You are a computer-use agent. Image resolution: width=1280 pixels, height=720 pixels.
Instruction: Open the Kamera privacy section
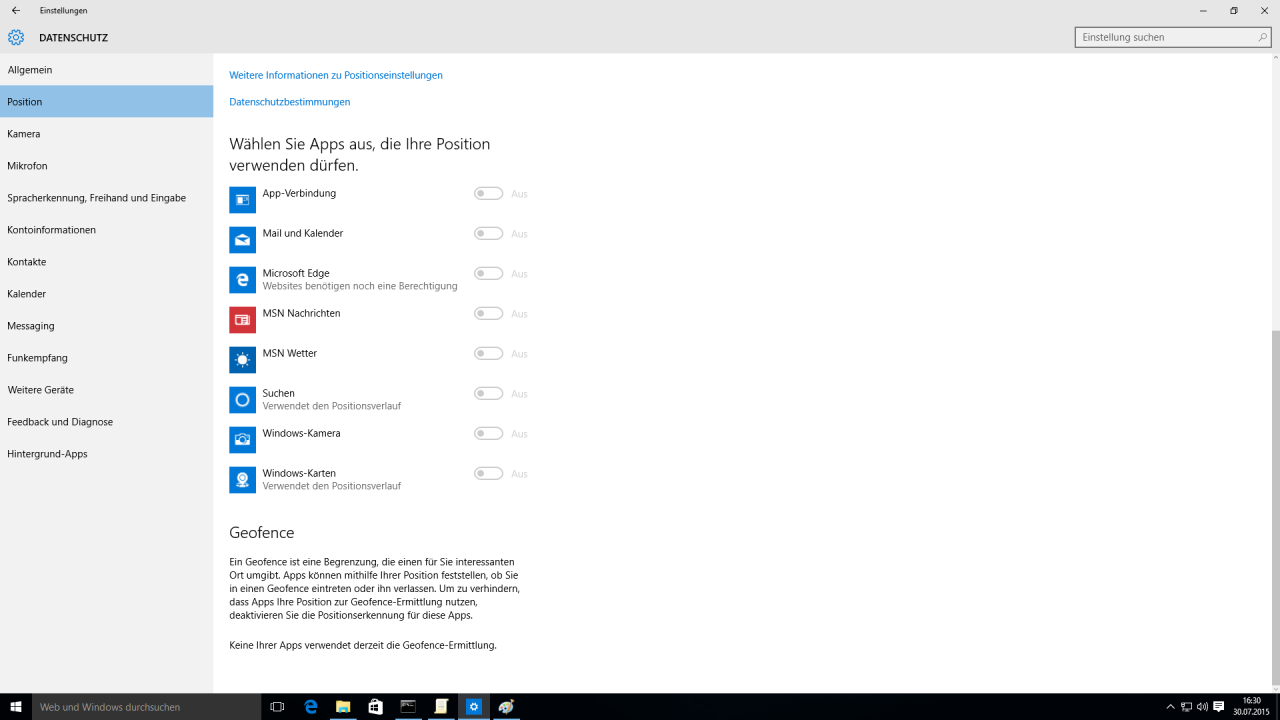pos(106,134)
